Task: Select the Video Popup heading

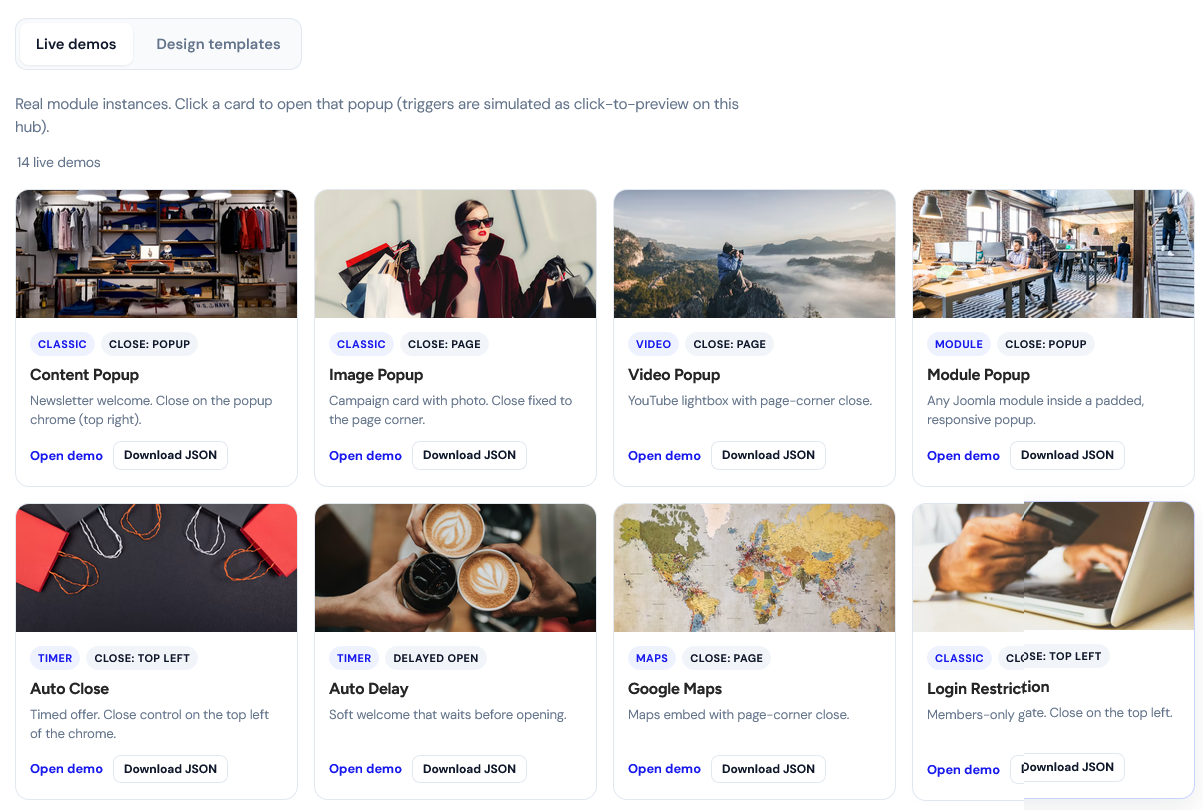Action: pos(674,375)
